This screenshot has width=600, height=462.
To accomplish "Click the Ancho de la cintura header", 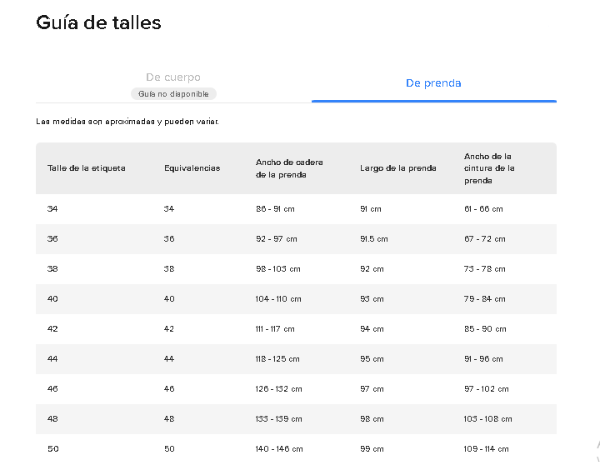I will [489, 168].
